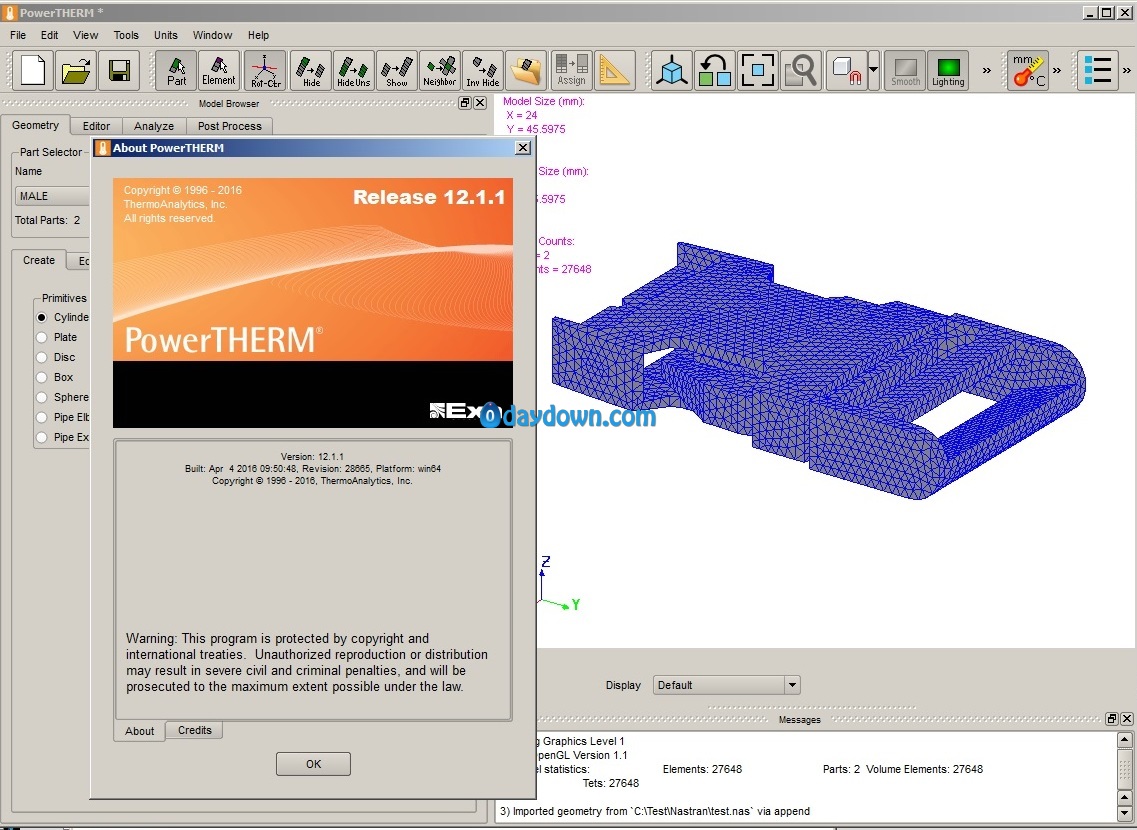Expand hidden toolbar items after units icon

tap(1057, 70)
